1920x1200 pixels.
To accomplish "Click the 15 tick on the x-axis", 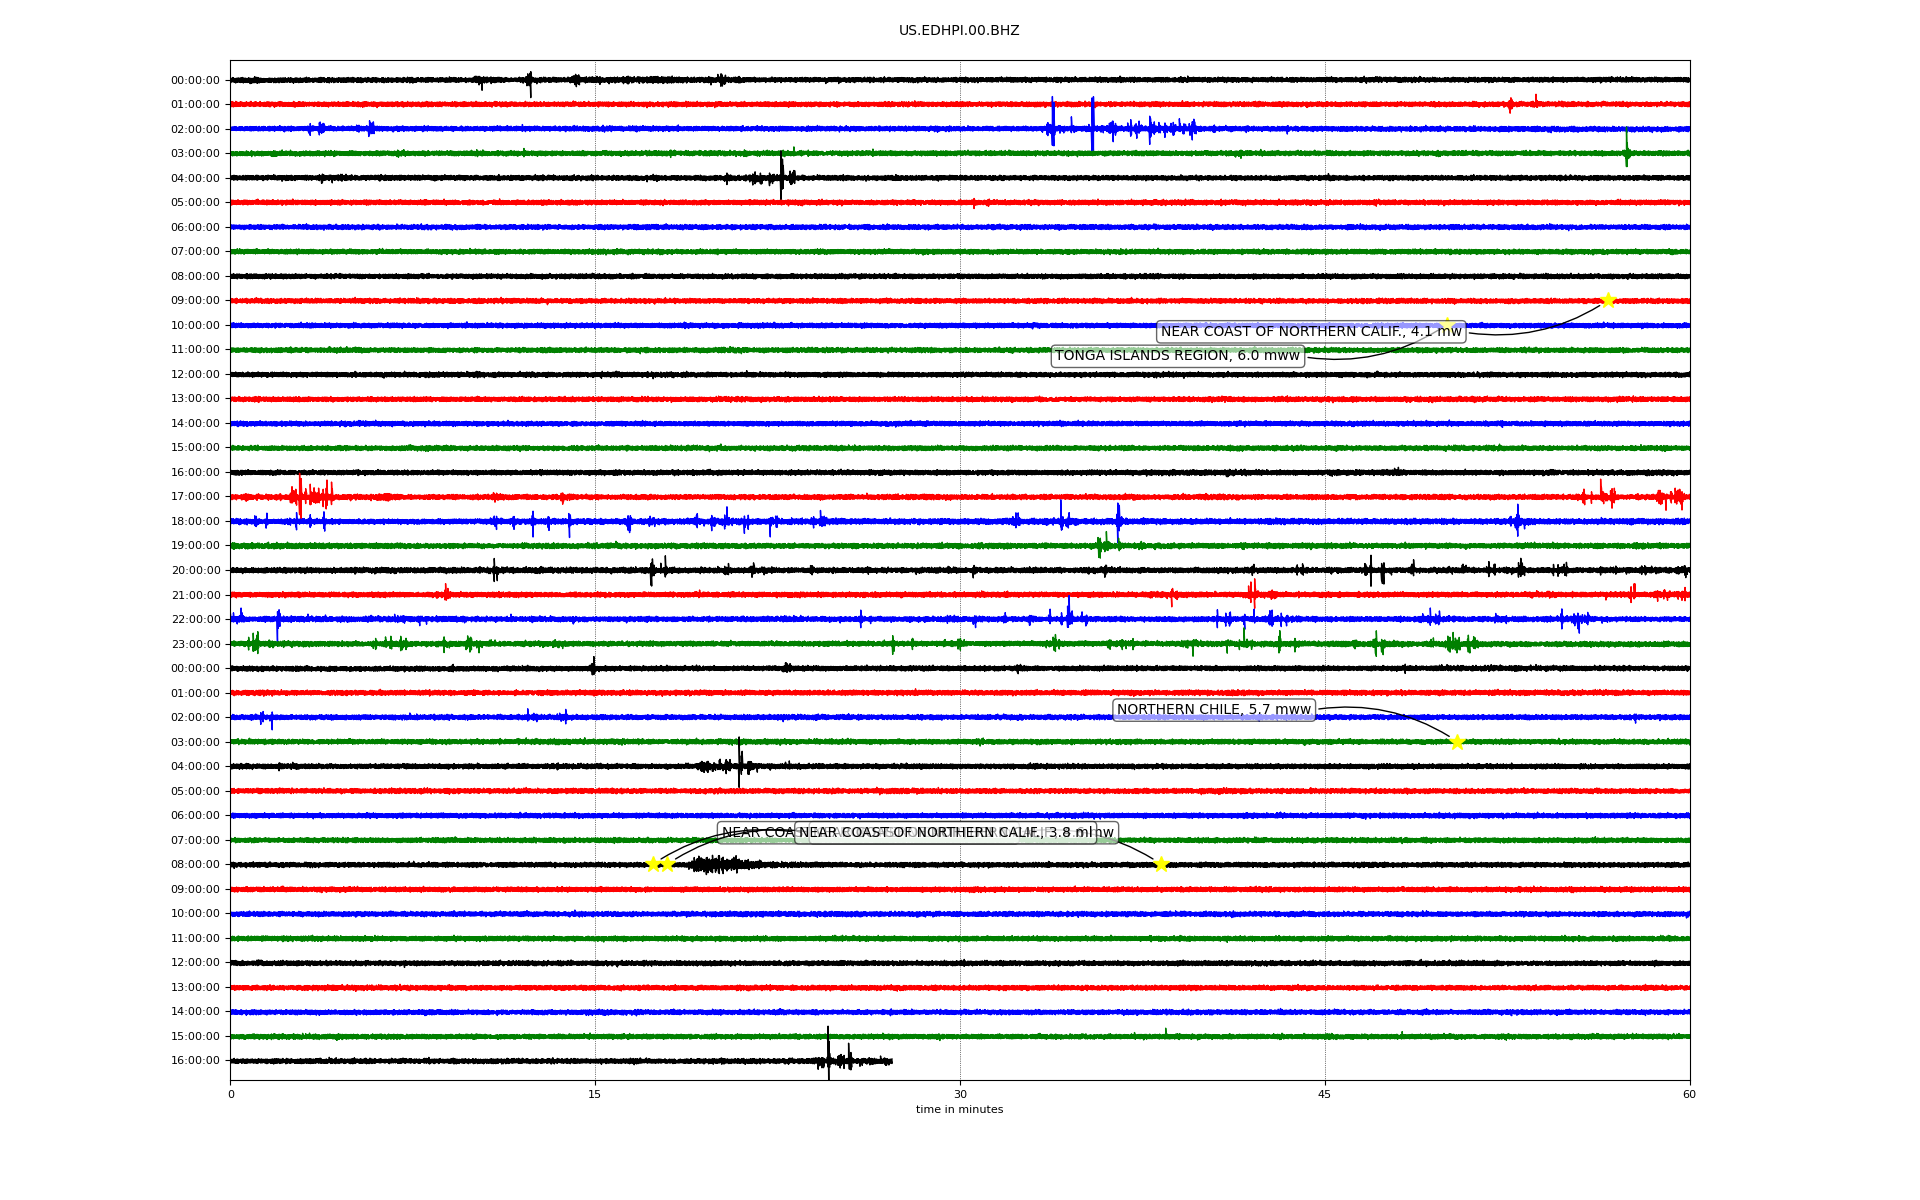I will coord(595,1094).
